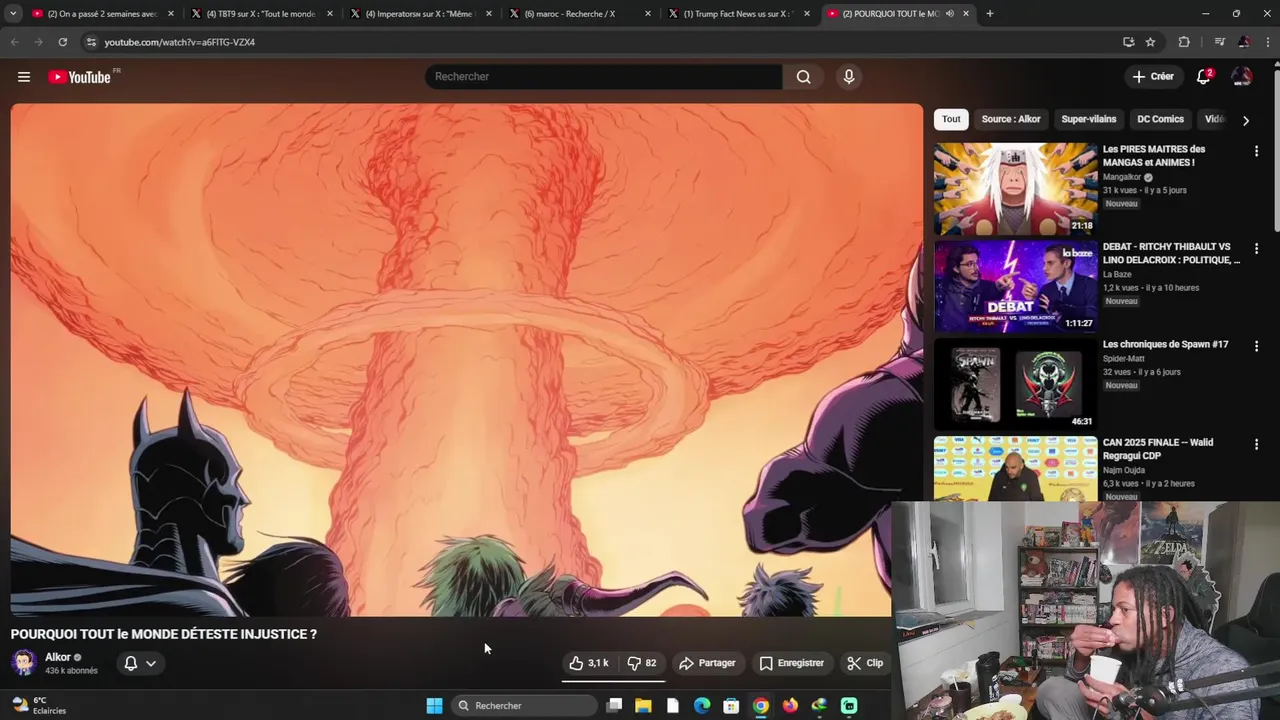Open the account avatar menu
The image size is (1280, 720).
[x=1241, y=76]
